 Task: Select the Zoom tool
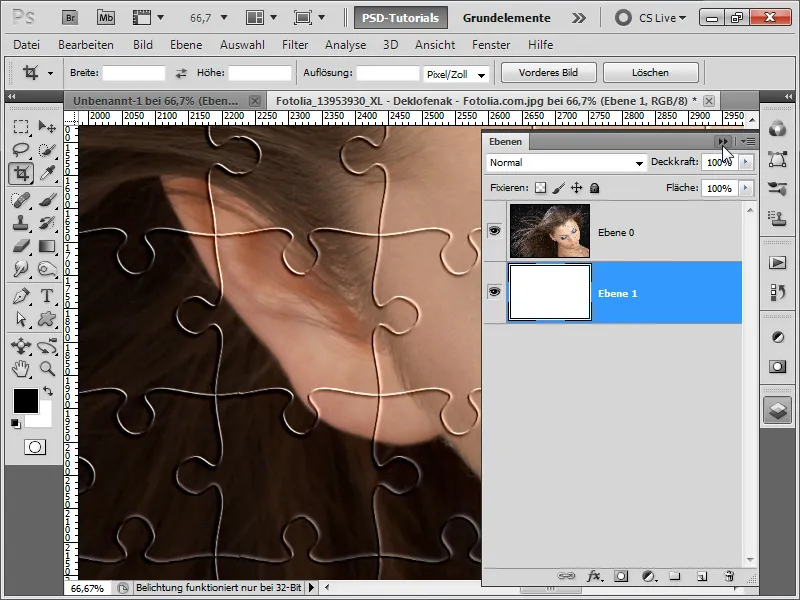click(x=47, y=368)
